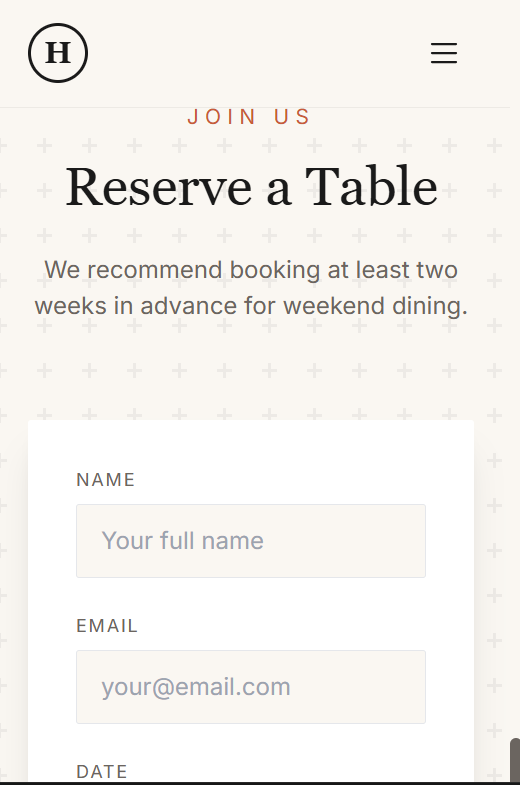Click the 'We recommend booking' sentence start
520x785 pixels.
(x=183, y=270)
